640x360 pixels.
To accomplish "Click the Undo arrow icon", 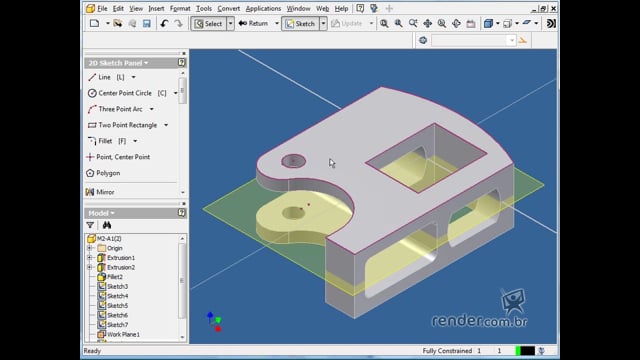I will tap(164, 24).
